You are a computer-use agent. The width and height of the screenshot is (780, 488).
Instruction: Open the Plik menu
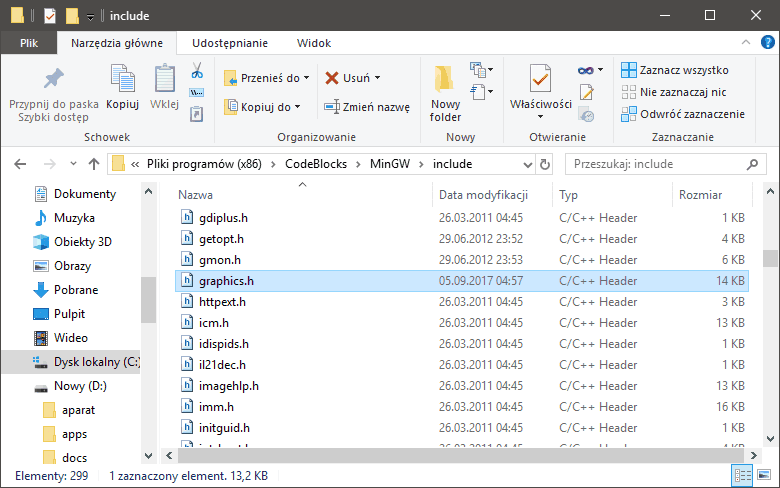pyautogui.click(x=29, y=43)
